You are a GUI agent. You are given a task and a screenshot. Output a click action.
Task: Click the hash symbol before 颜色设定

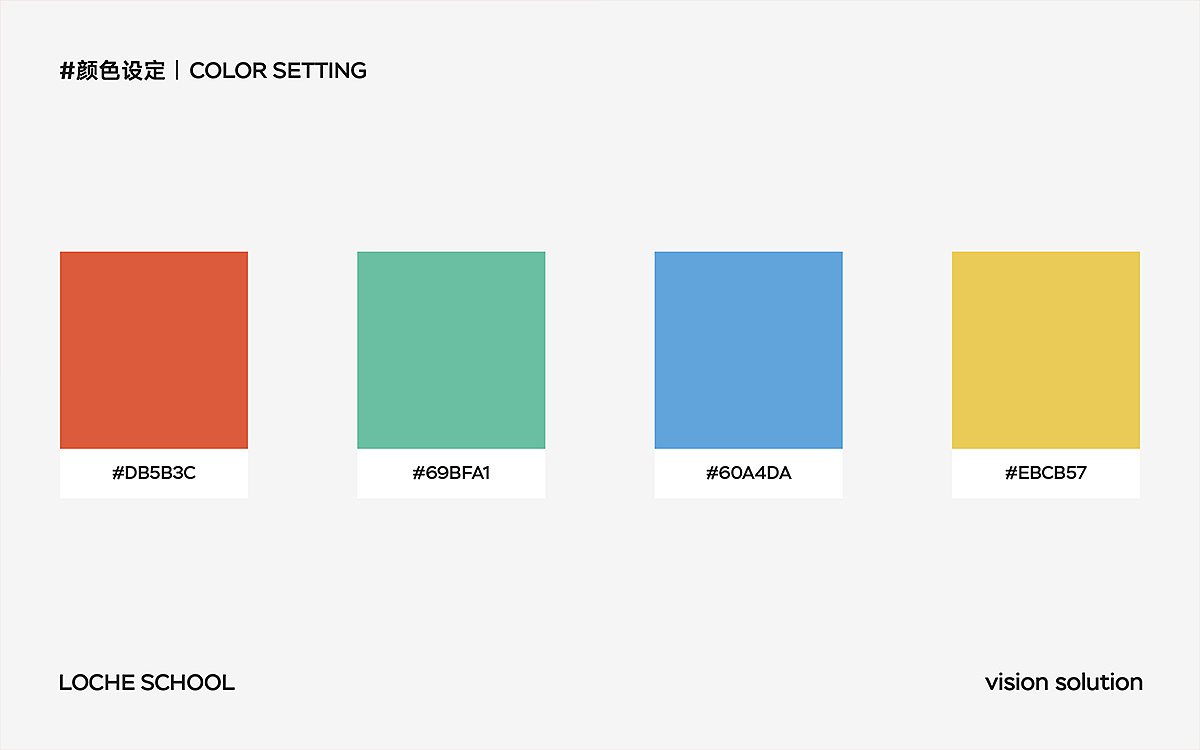[x=67, y=71]
